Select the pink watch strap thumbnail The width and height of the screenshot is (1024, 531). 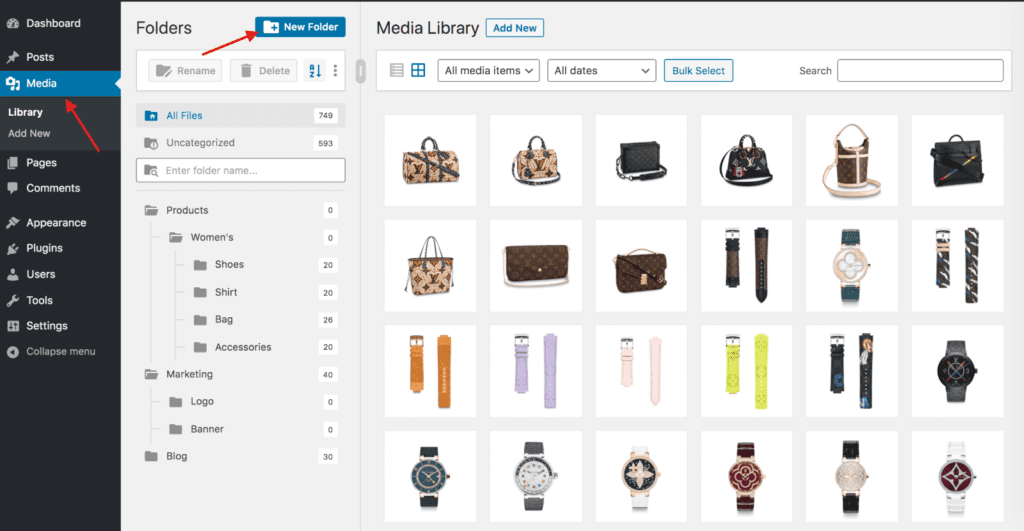point(641,371)
